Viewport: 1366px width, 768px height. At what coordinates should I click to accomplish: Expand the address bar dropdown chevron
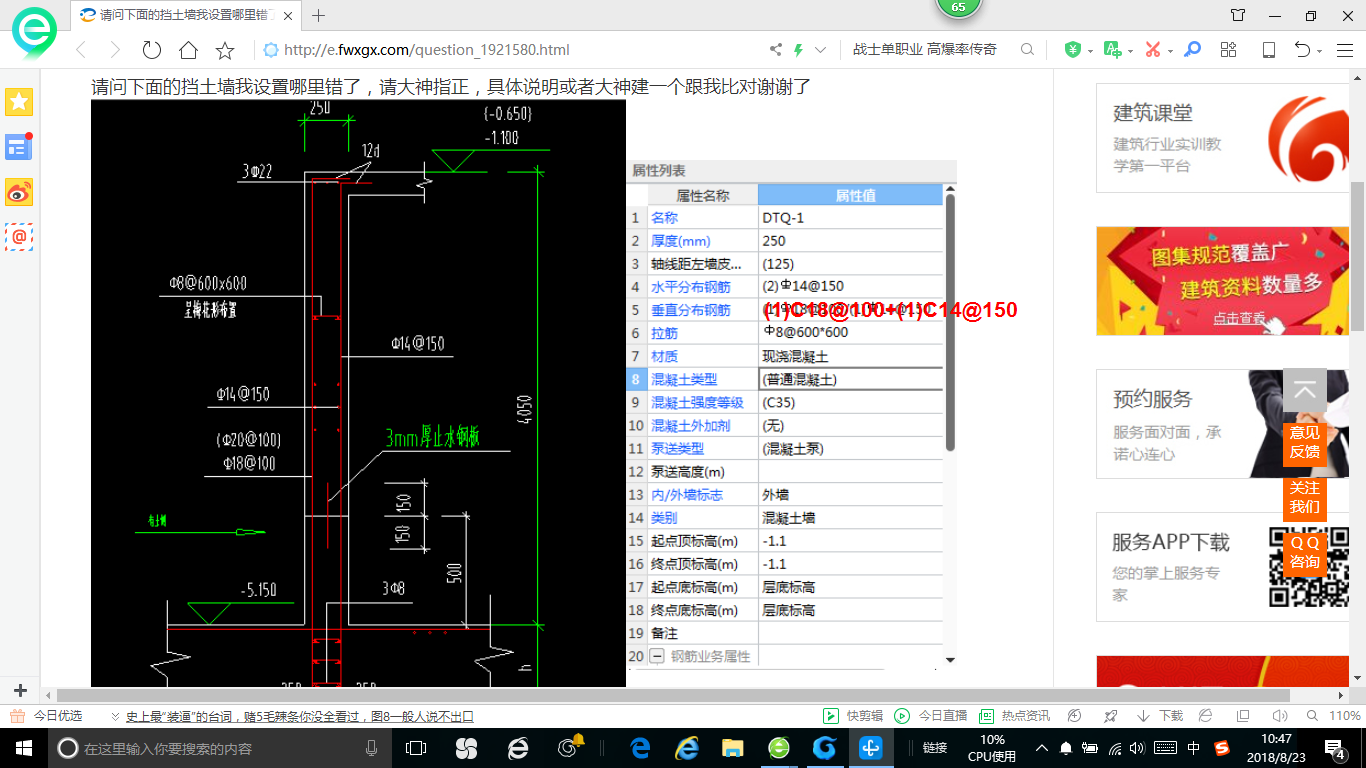pos(821,50)
